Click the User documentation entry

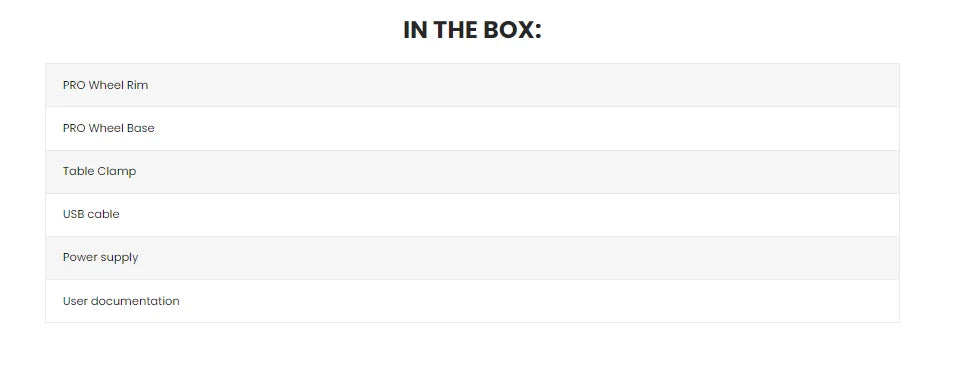coord(121,301)
